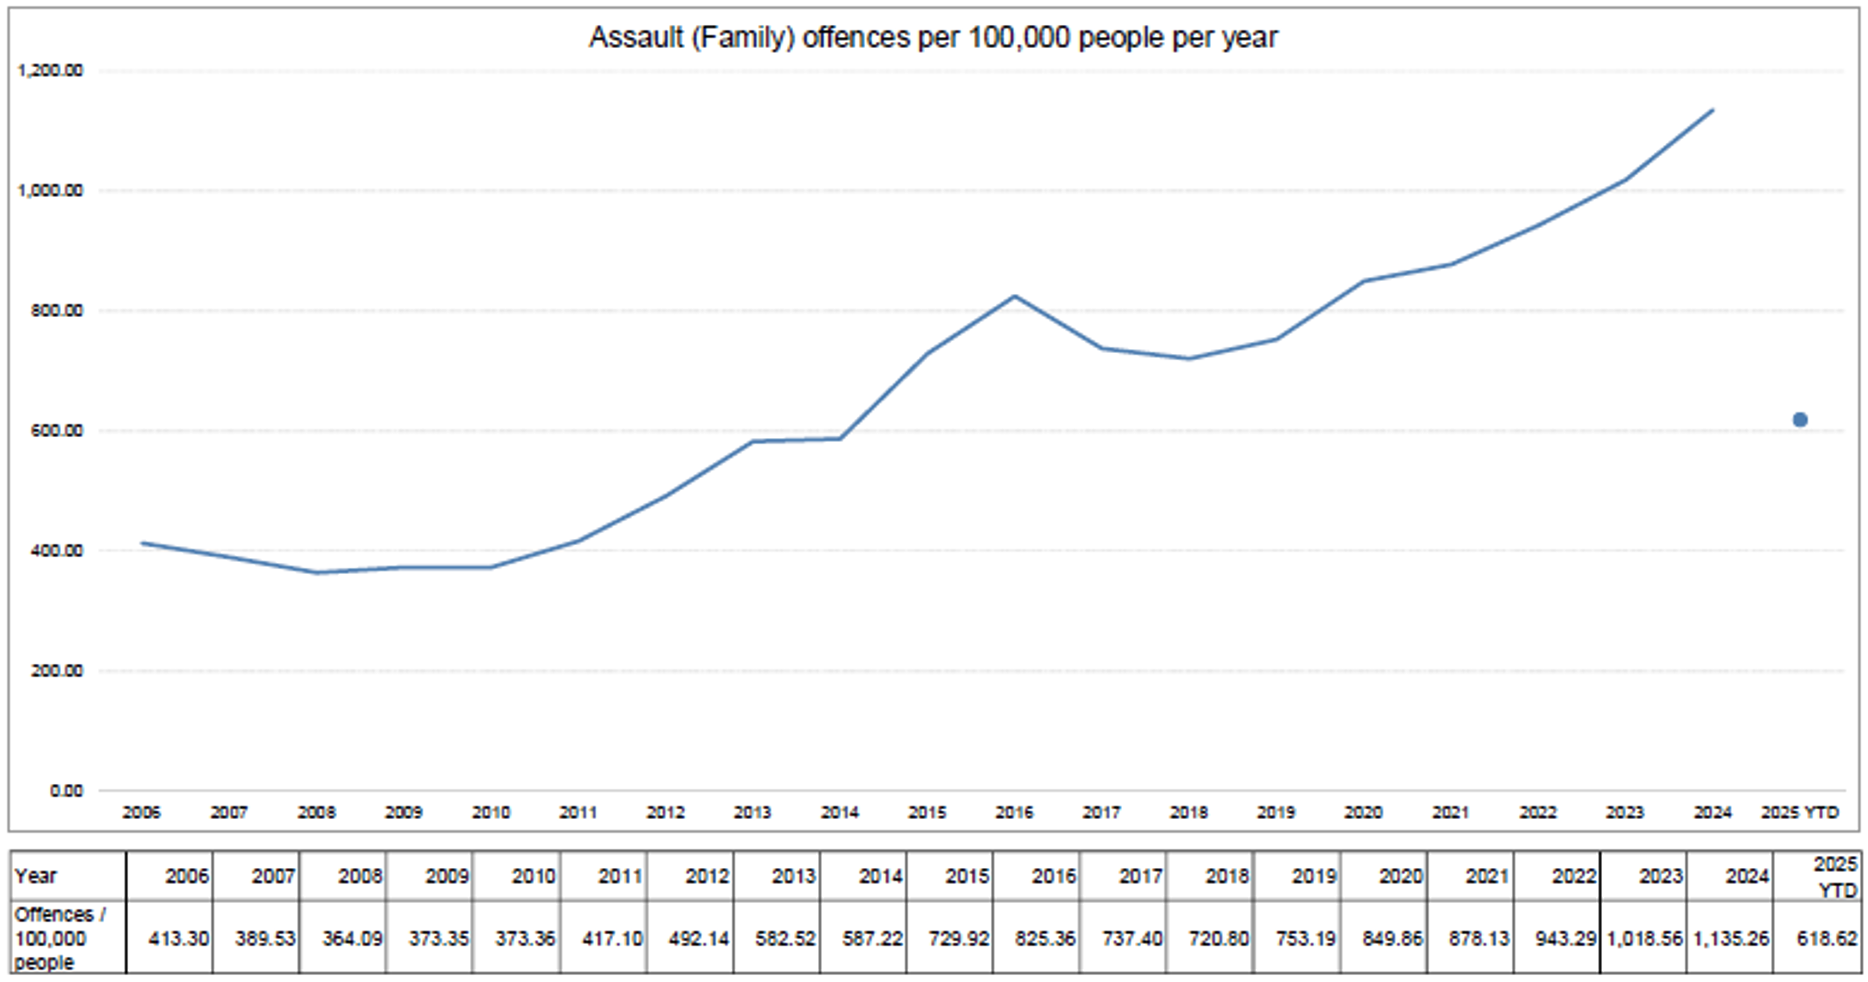Screen dimensions: 1868x982
Task: Select the table cell with value 413.30
Action: pyautogui.click(x=170, y=939)
